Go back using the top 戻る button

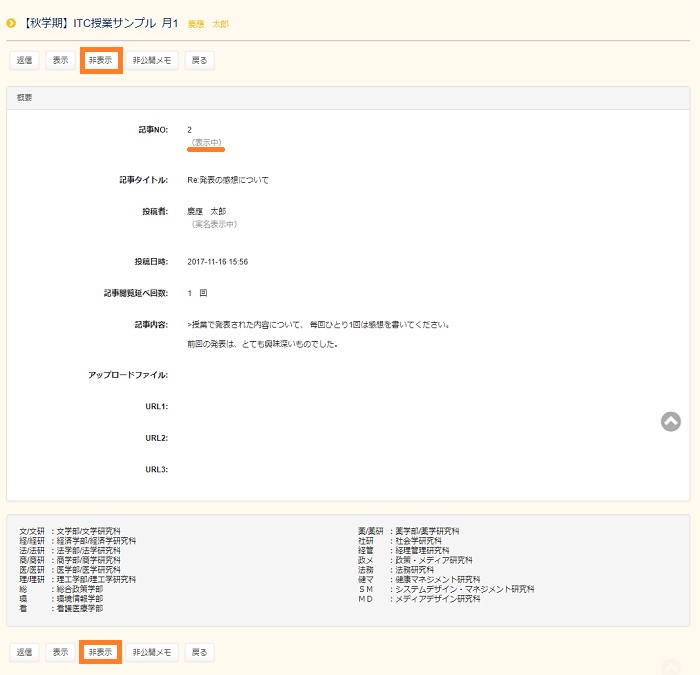pos(199,60)
